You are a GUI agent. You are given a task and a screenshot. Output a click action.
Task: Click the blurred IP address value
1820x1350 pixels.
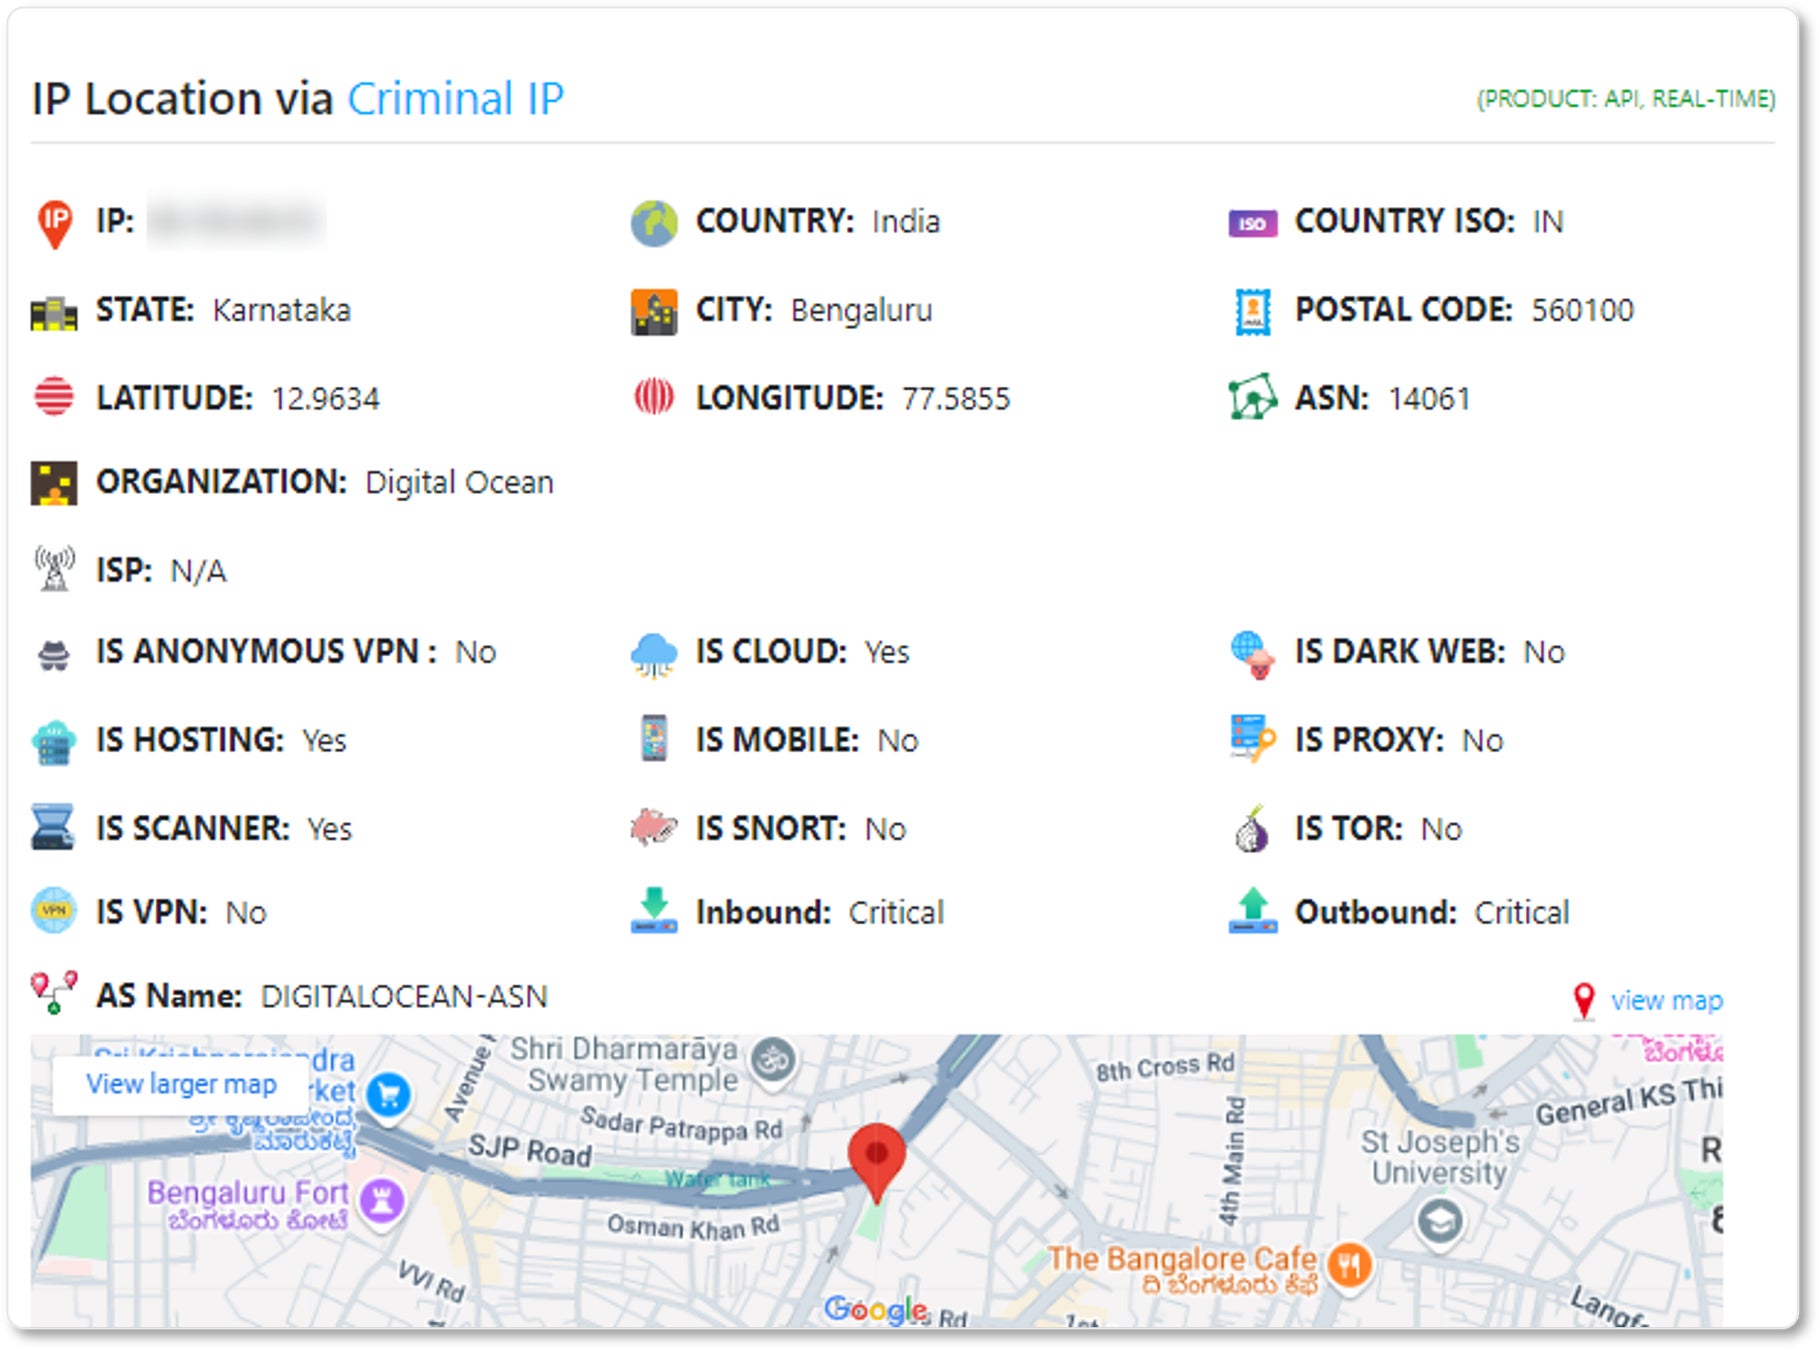pos(237,221)
